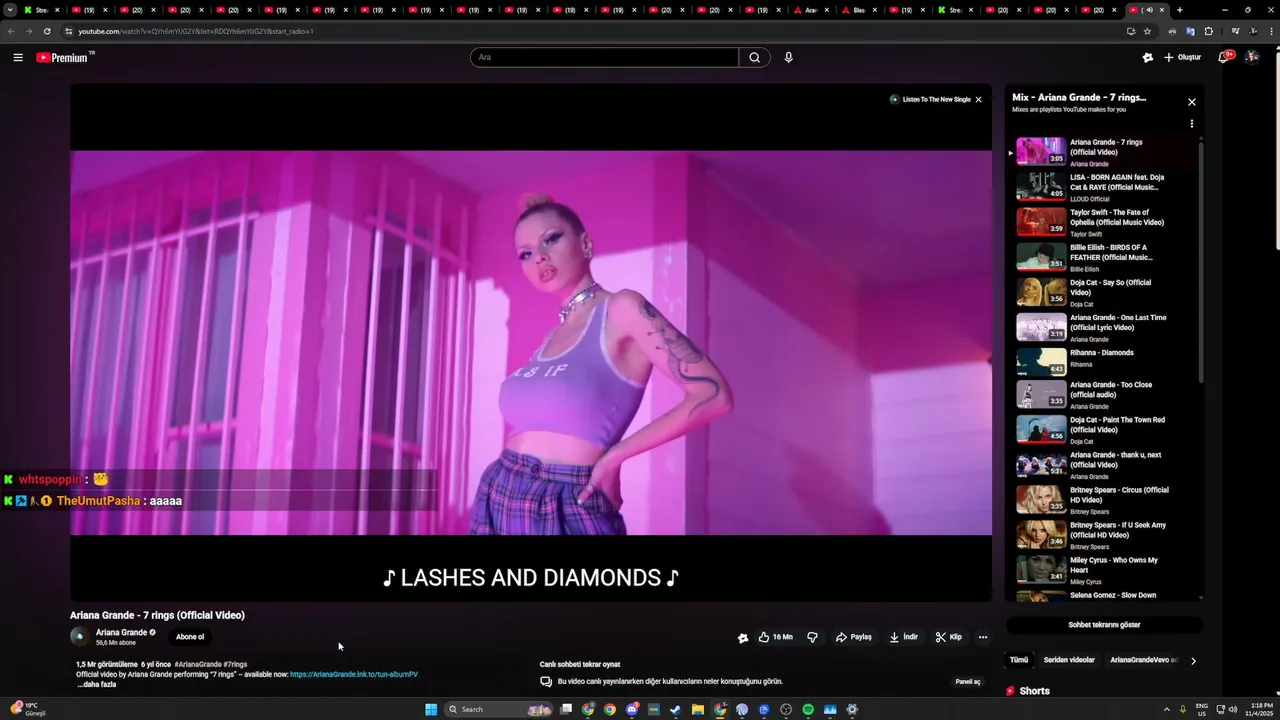
Task: Select Britney Spears - If U Seek Amy
Action: point(1102,534)
